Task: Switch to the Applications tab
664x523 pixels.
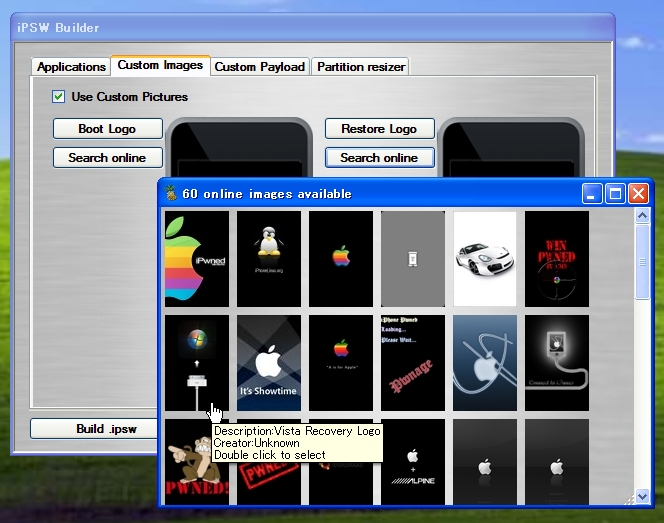Action: pyautogui.click(x=71, y=67)
